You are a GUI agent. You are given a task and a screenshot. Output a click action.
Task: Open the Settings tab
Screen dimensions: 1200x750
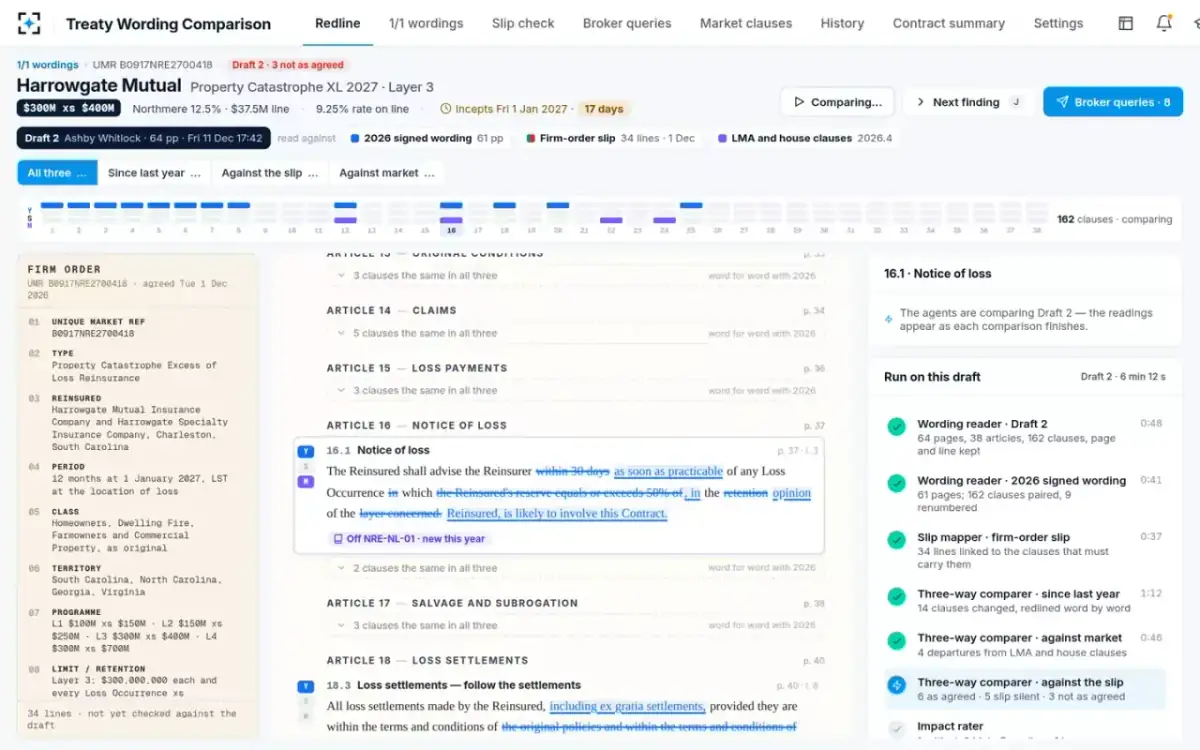(1058, 23)
